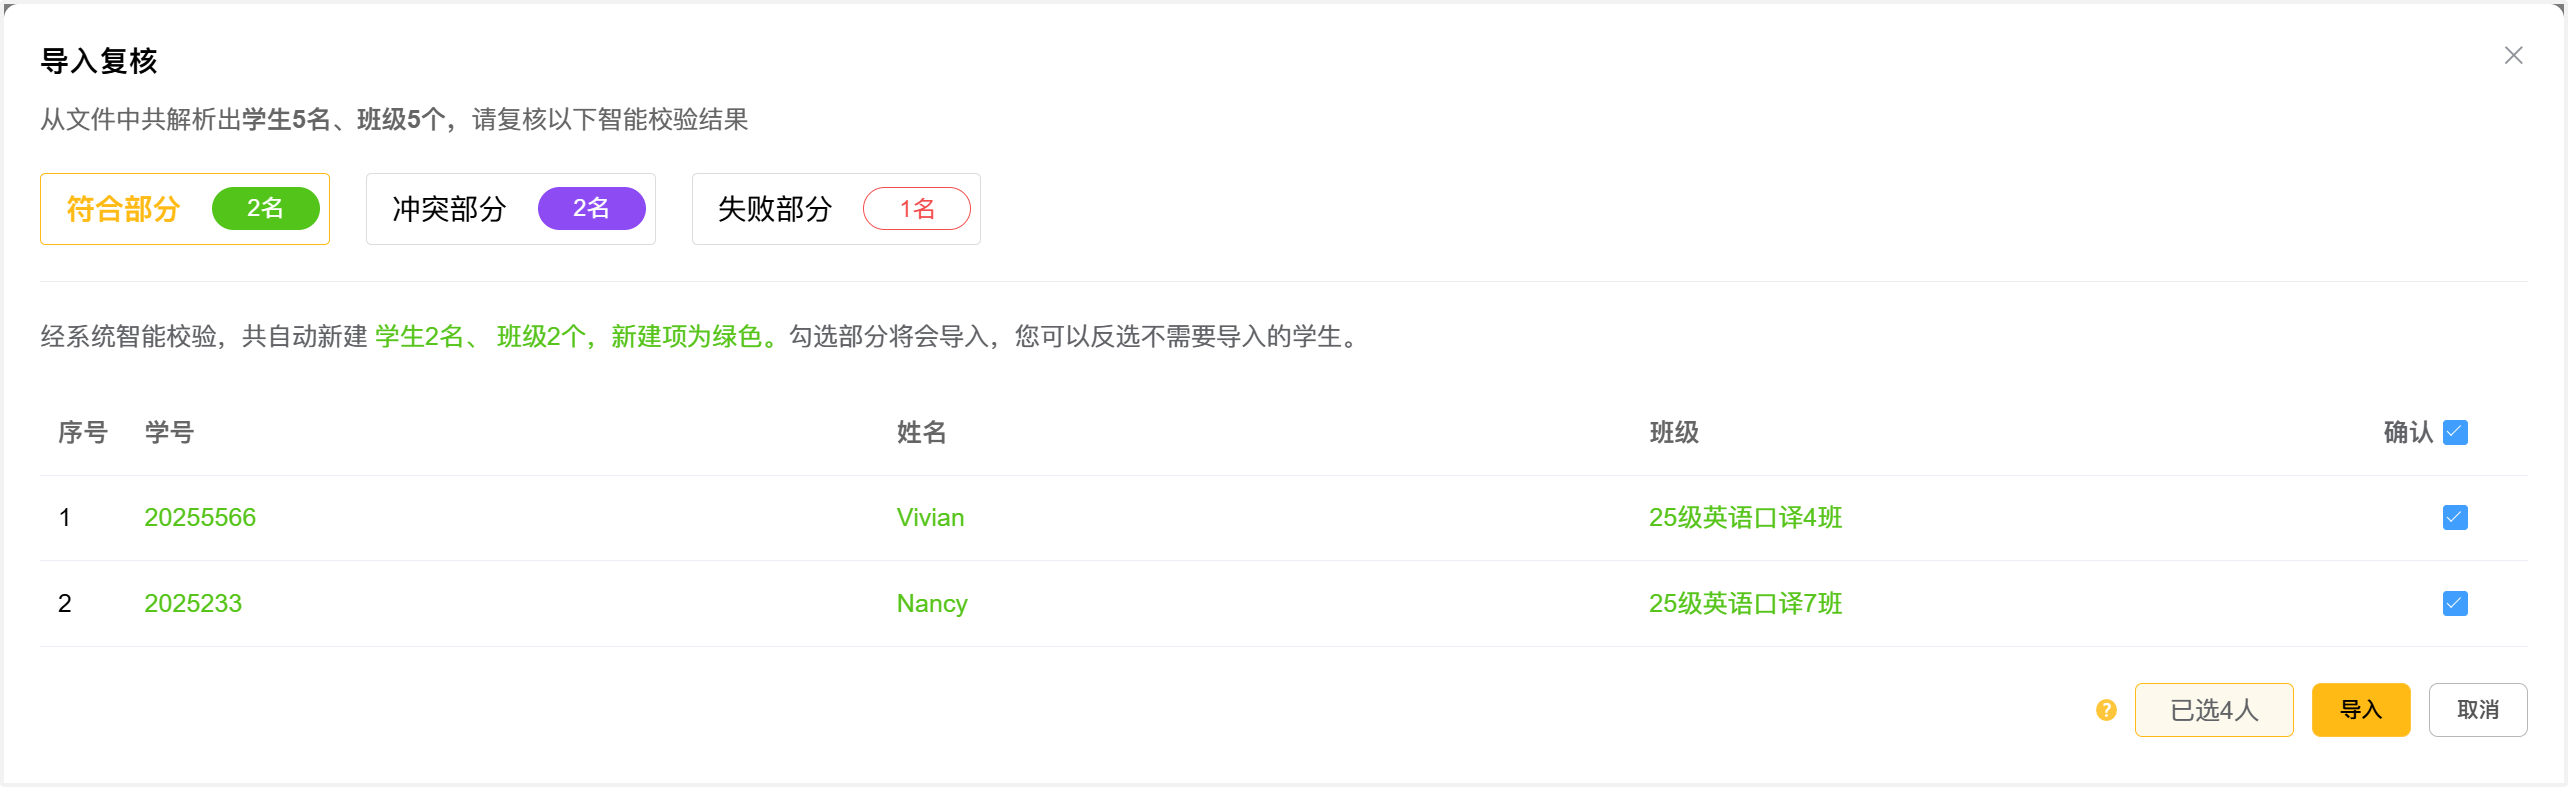The width and height of the screenshot is (2568, 787).
Task: Click student ID 2025233
Action: click(193, 603)
